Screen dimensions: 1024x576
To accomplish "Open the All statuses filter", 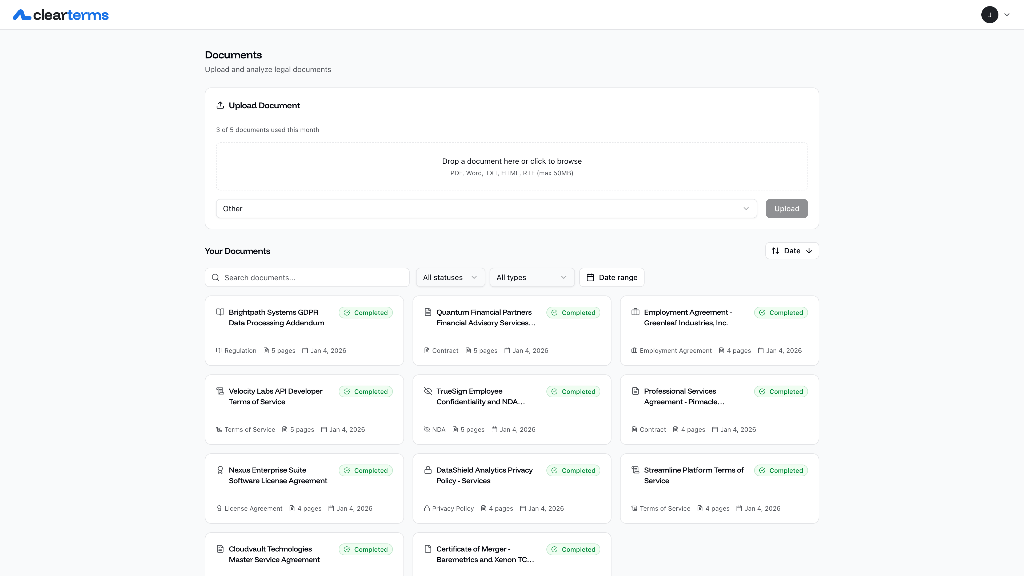I will click(x=450, y=278).
